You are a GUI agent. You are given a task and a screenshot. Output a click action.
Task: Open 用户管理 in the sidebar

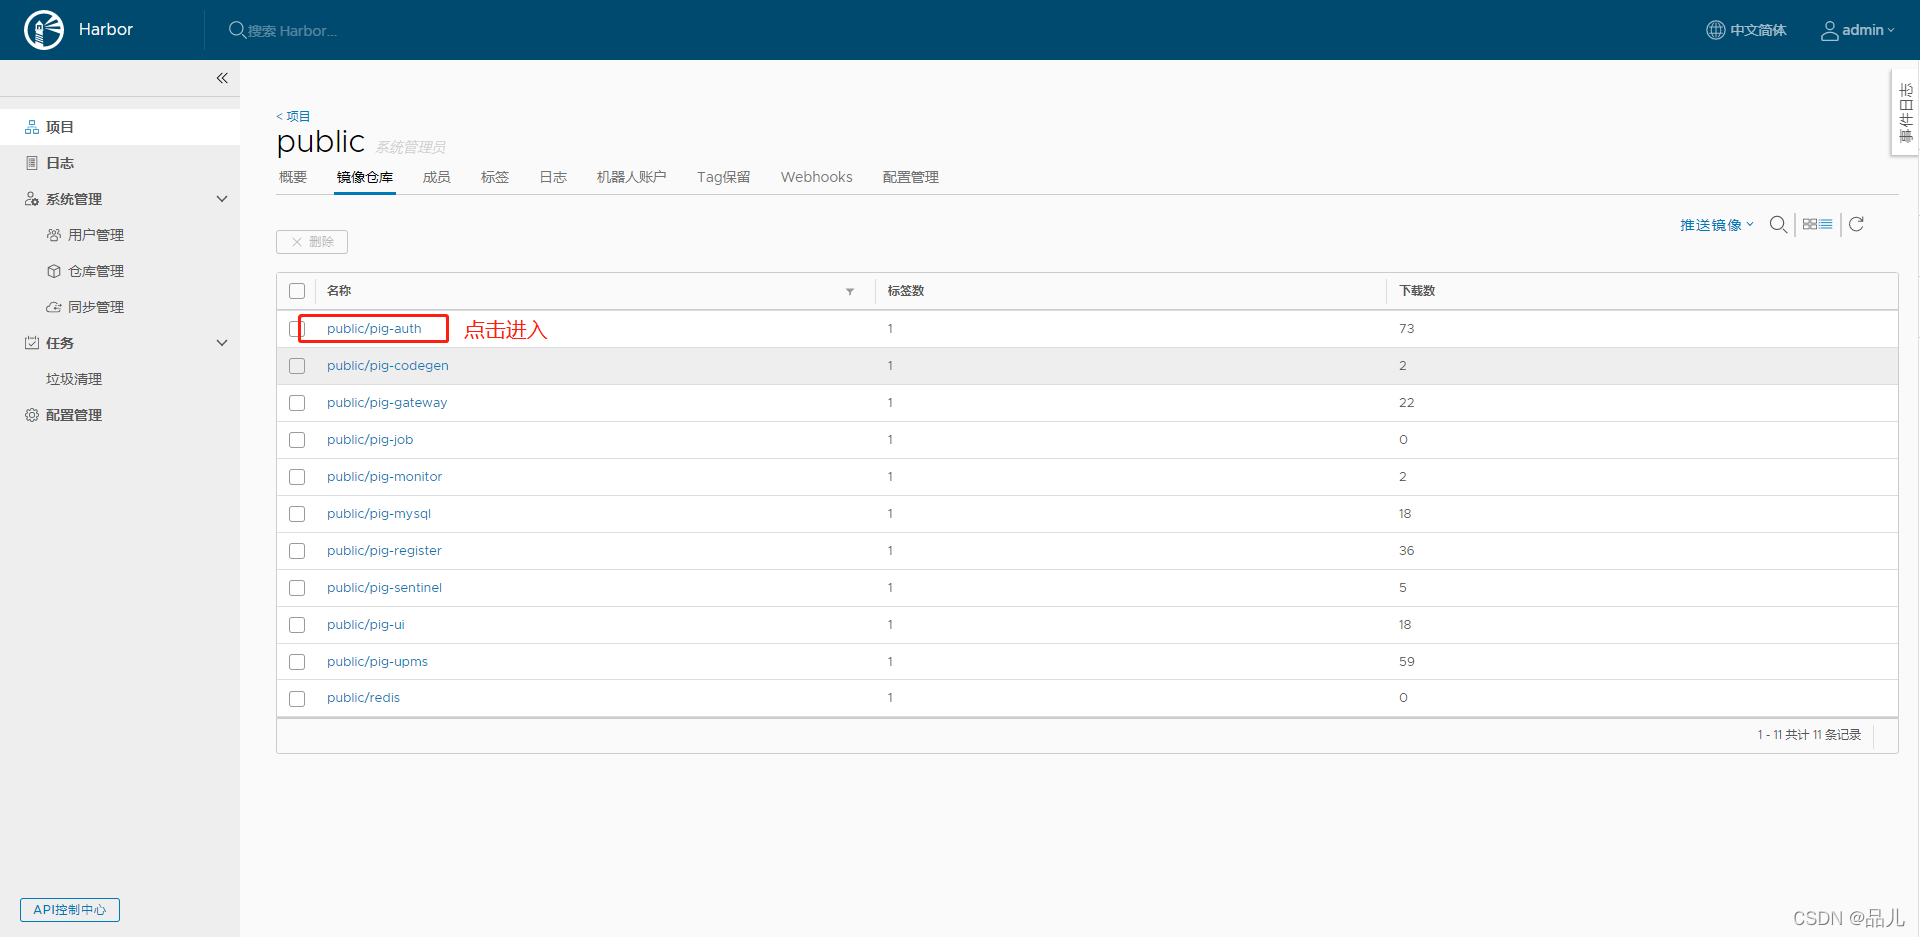click(96, 235)
